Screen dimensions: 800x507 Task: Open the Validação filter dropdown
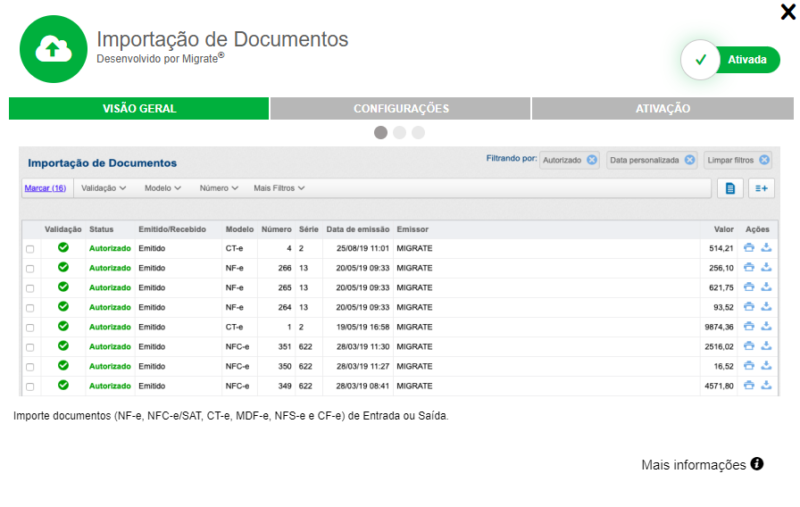tap(103, 188)
